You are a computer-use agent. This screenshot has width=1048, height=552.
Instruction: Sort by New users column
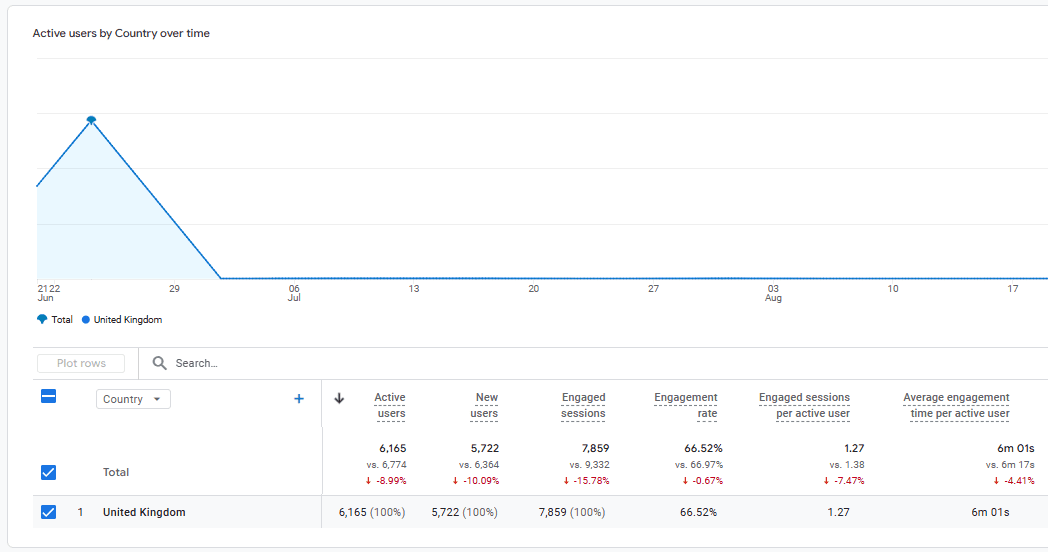pos(484,405)
